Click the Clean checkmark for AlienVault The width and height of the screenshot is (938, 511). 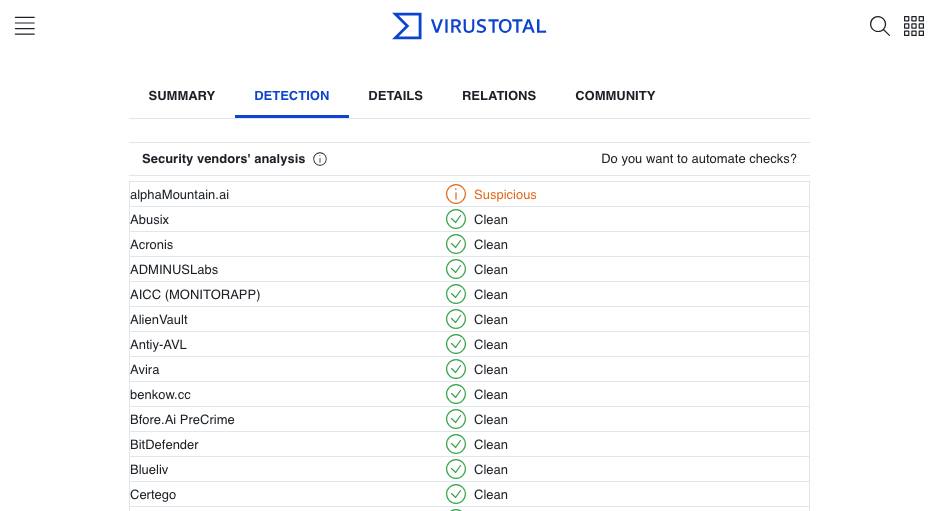pos(456,320)
